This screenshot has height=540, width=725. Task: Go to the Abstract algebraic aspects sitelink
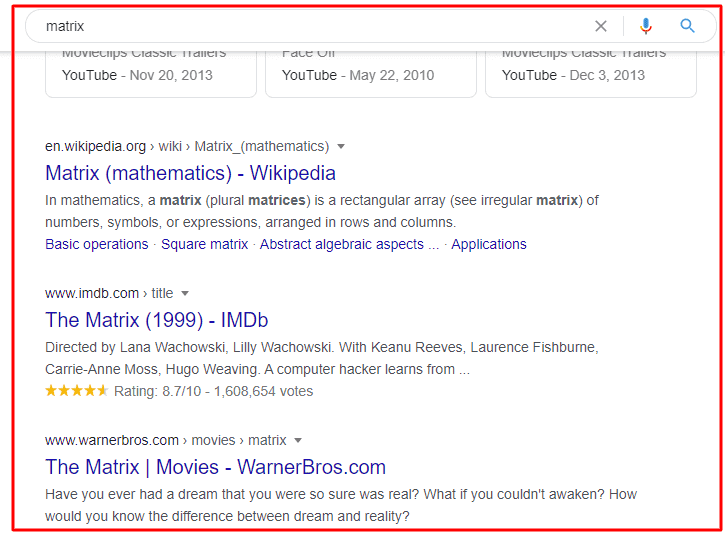tap(349, 244)
